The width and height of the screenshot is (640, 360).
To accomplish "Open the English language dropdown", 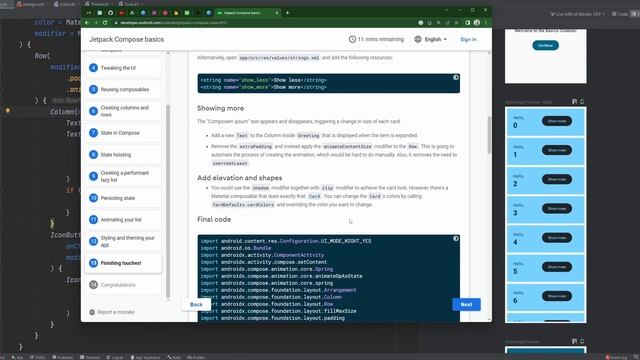I will [x=431, y=39].
